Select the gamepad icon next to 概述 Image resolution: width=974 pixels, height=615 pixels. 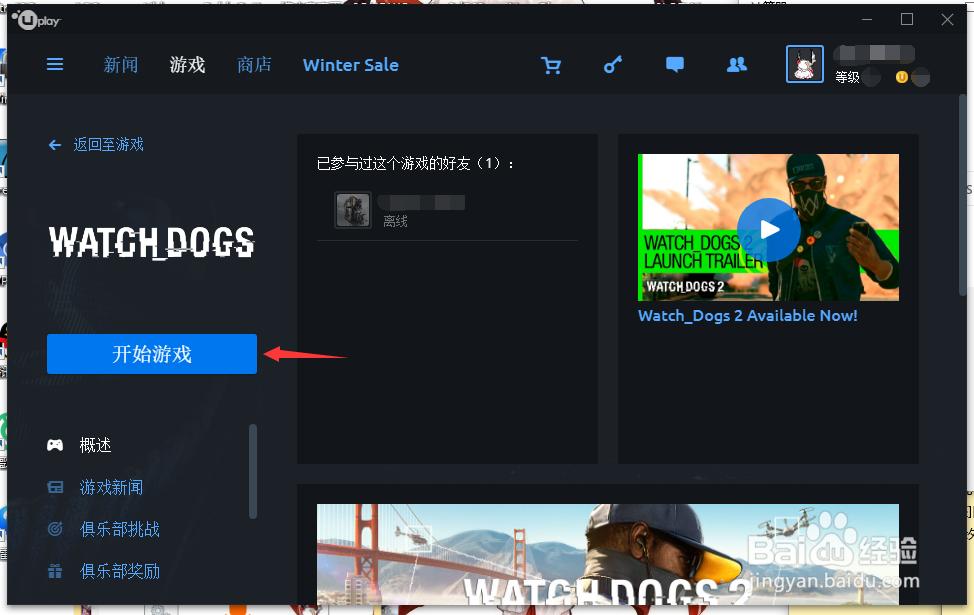(x=55, y=445)
